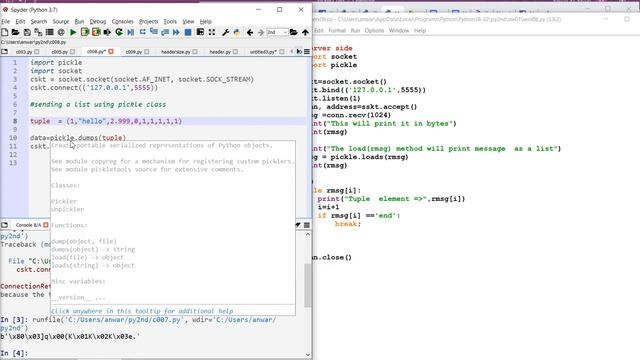Select the Console 8/A tab
This screenshot has width=640, height=360.
click(28, 225)
